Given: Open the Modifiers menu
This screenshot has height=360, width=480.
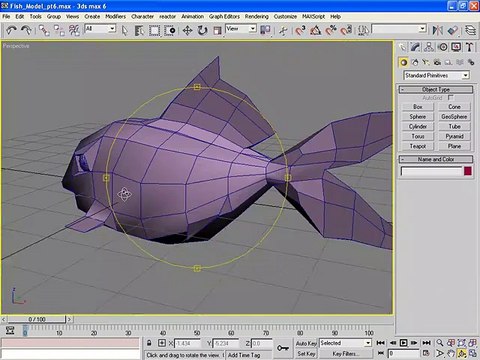Looking at the screenshot, I should [x=115, y=16].
